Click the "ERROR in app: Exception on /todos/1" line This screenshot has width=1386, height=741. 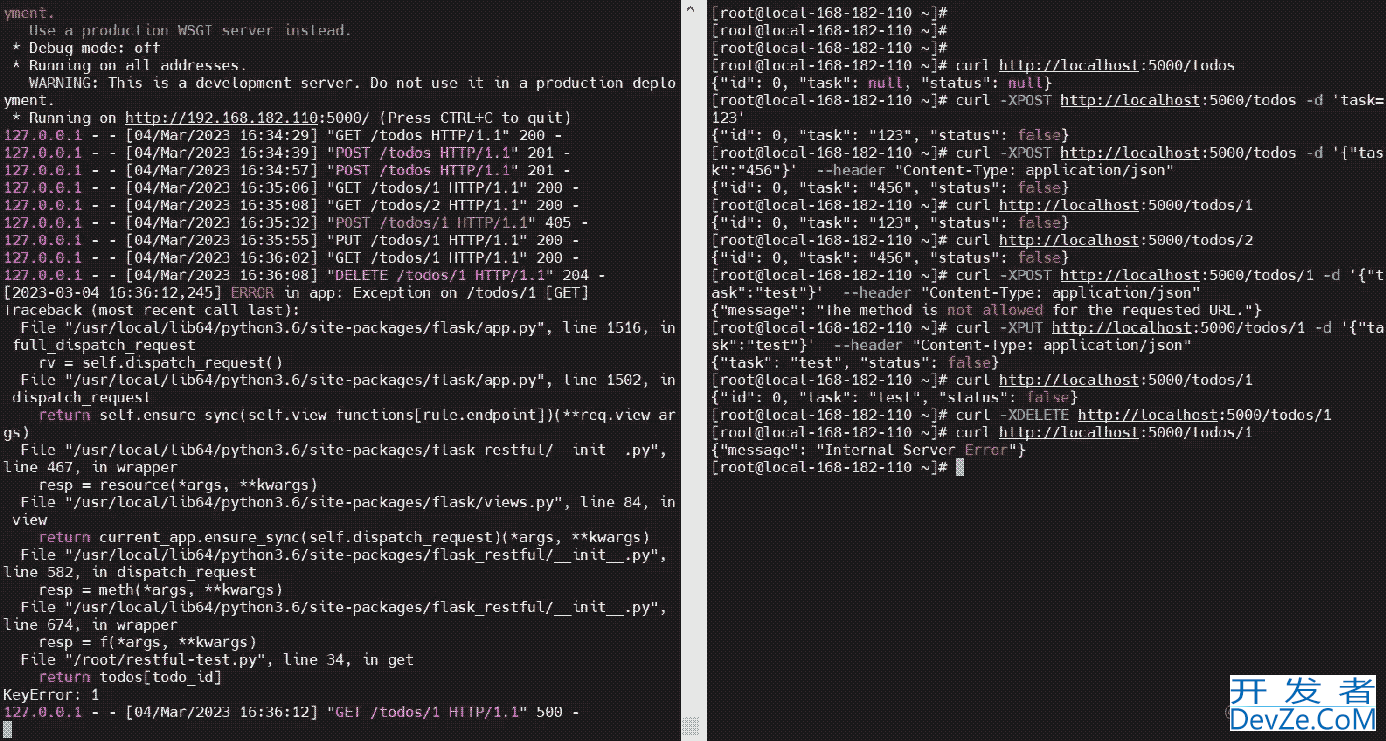click(296, 292)
